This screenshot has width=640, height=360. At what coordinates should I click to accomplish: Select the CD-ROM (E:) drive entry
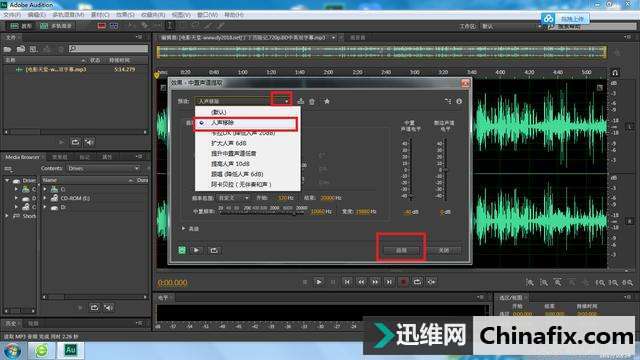click(75, 198)
